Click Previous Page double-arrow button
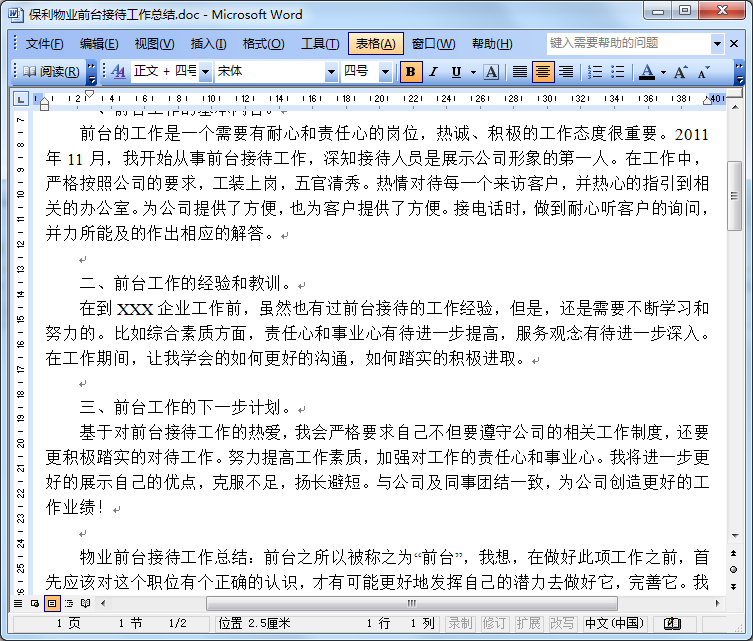The height and width of the screenshot is (641, 753). coord(734,553)
